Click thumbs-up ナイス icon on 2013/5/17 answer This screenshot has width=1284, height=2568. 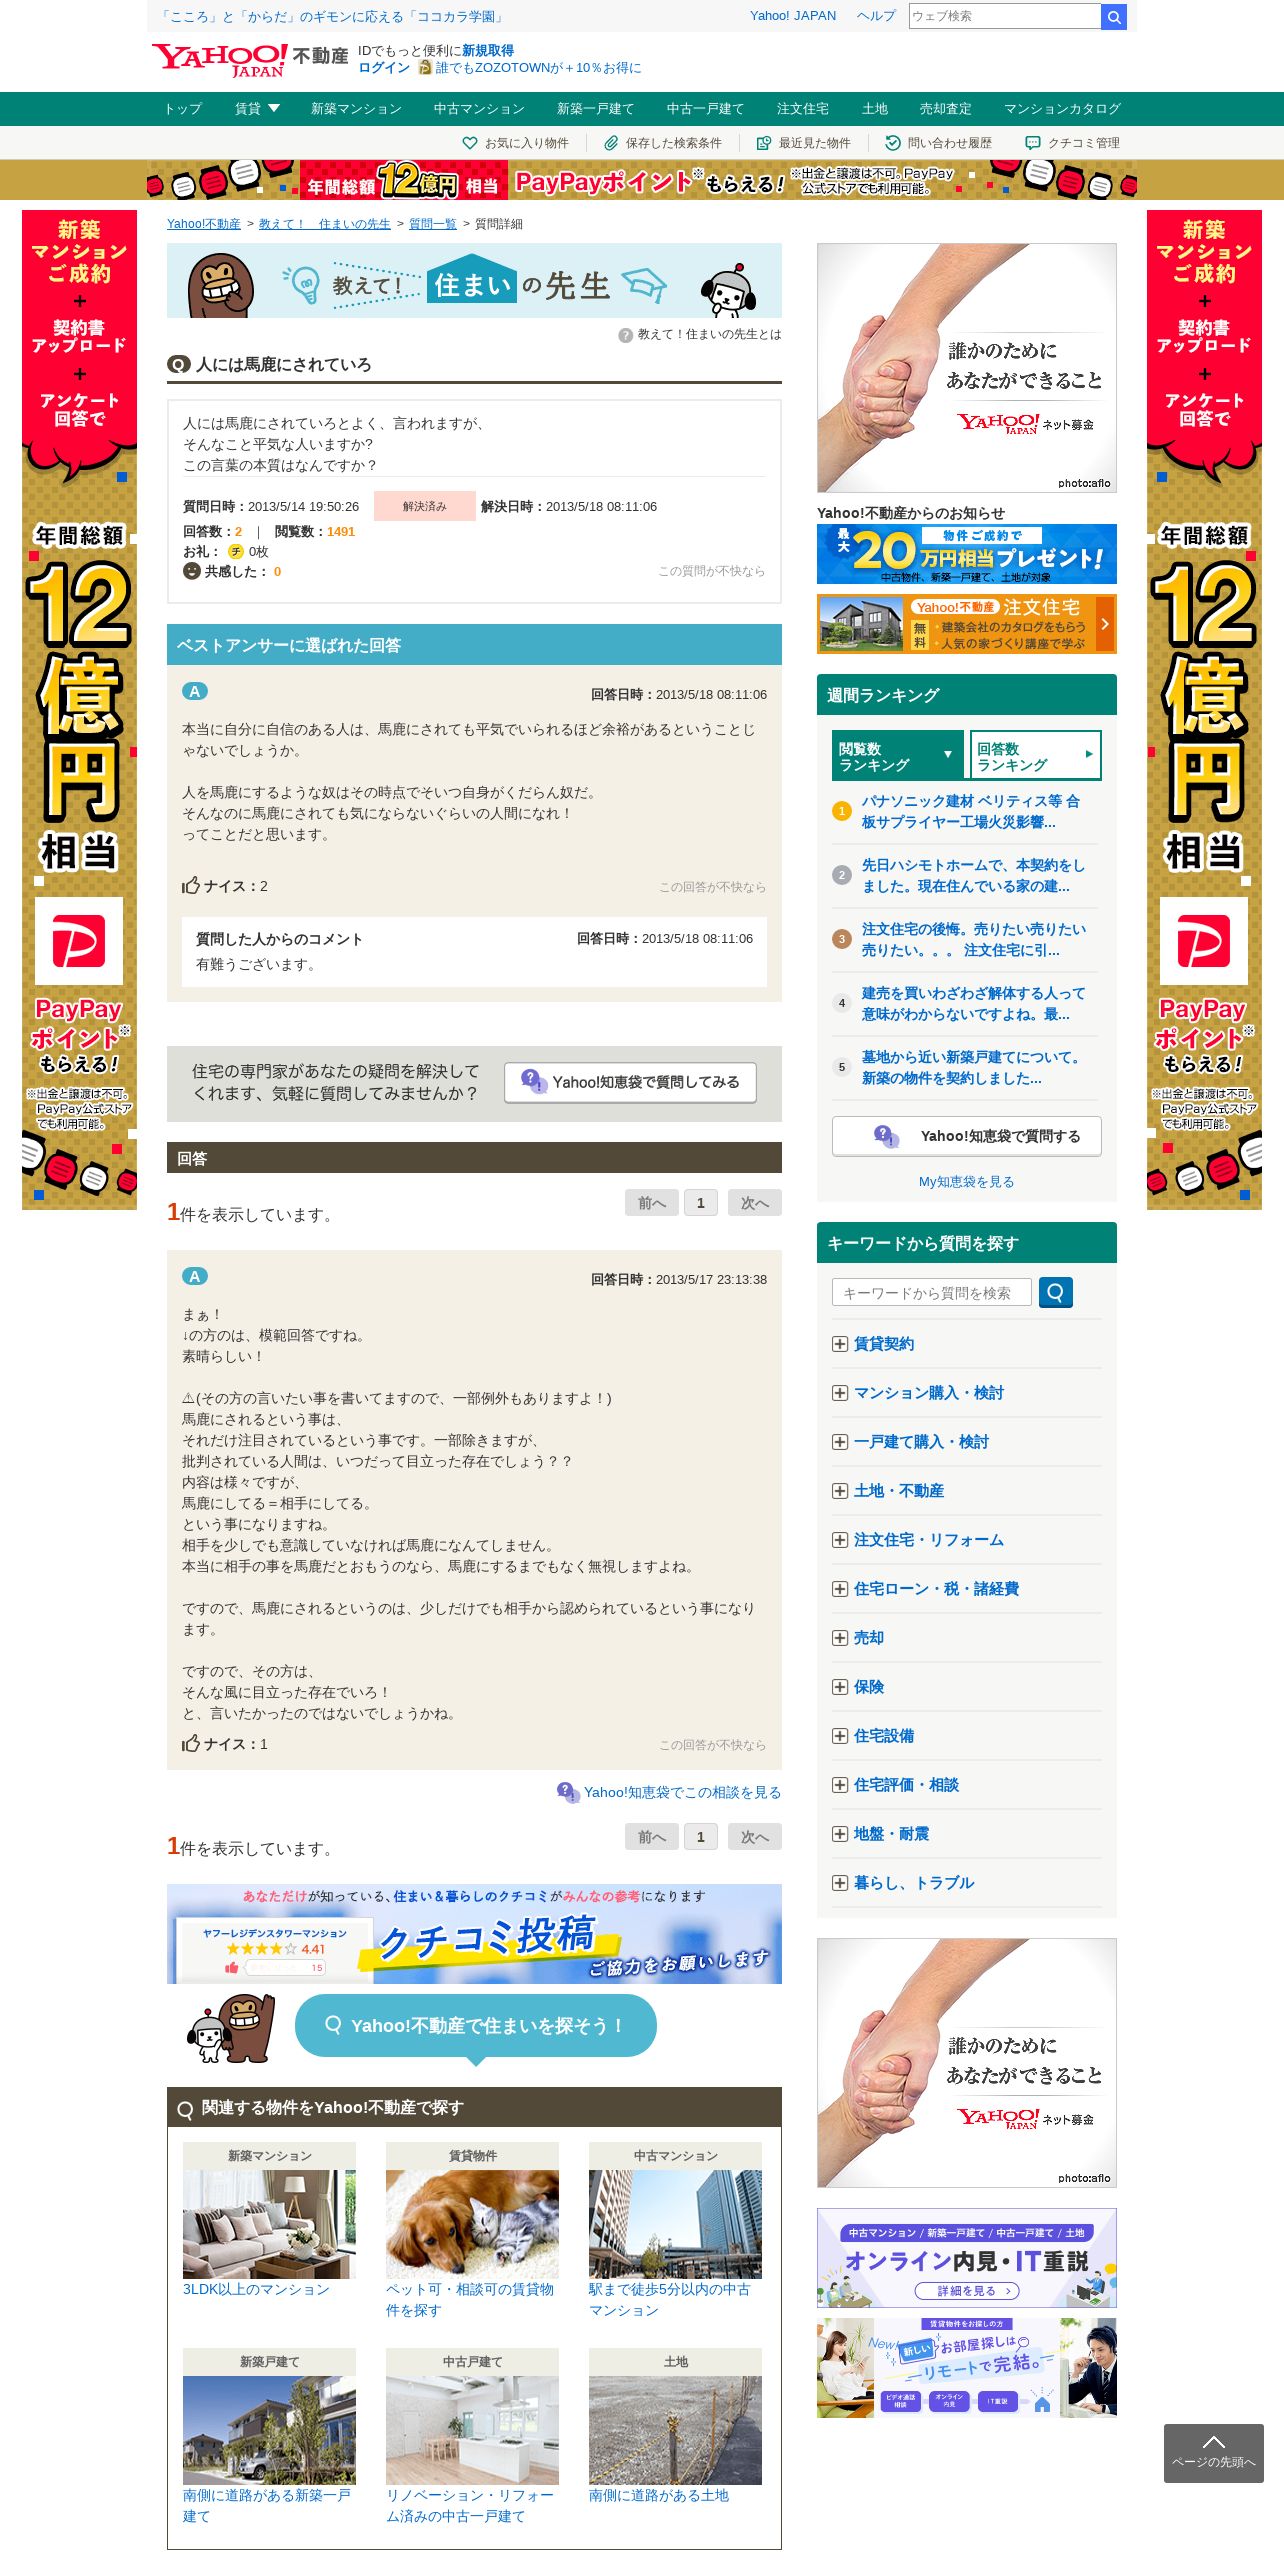tap(191, 1743)
